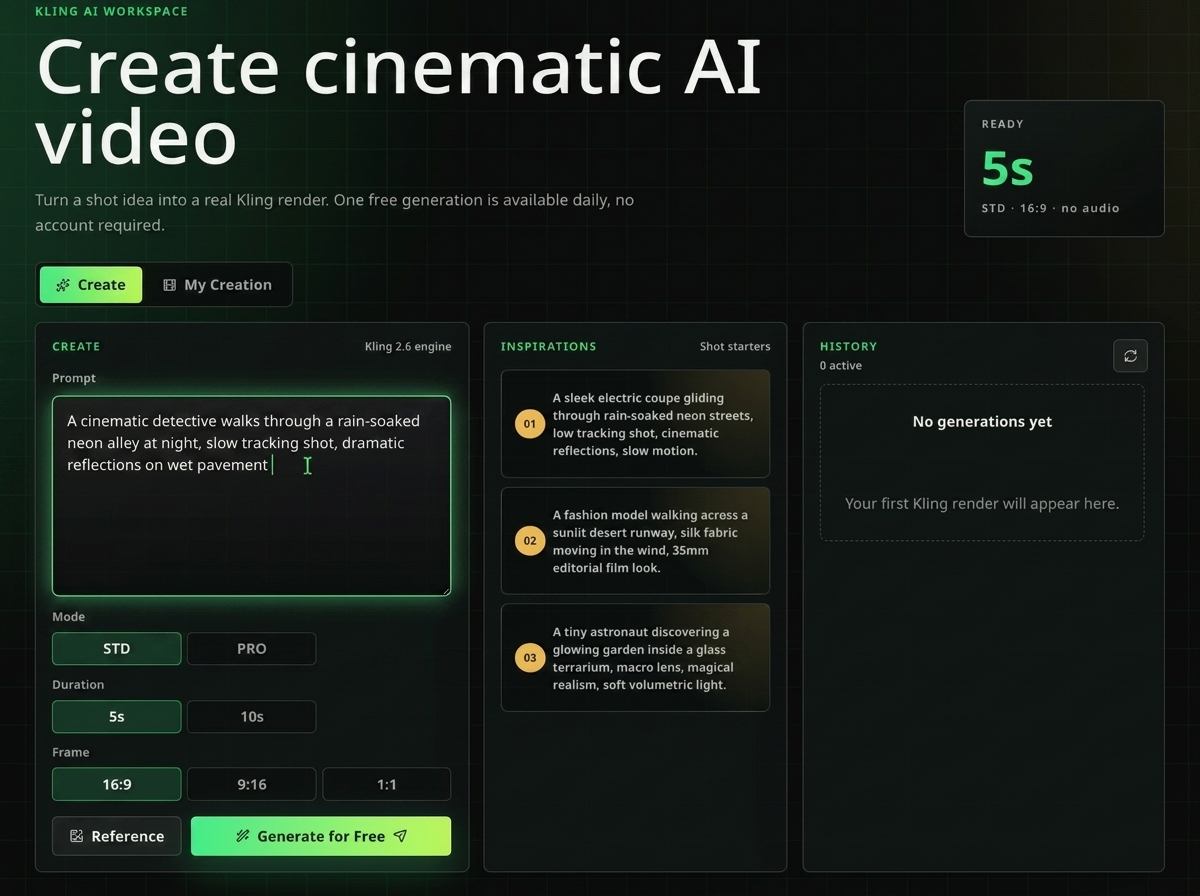Choose the 1:1 frame ratio
1200x896 pixels.
click(x=386, y=784)
